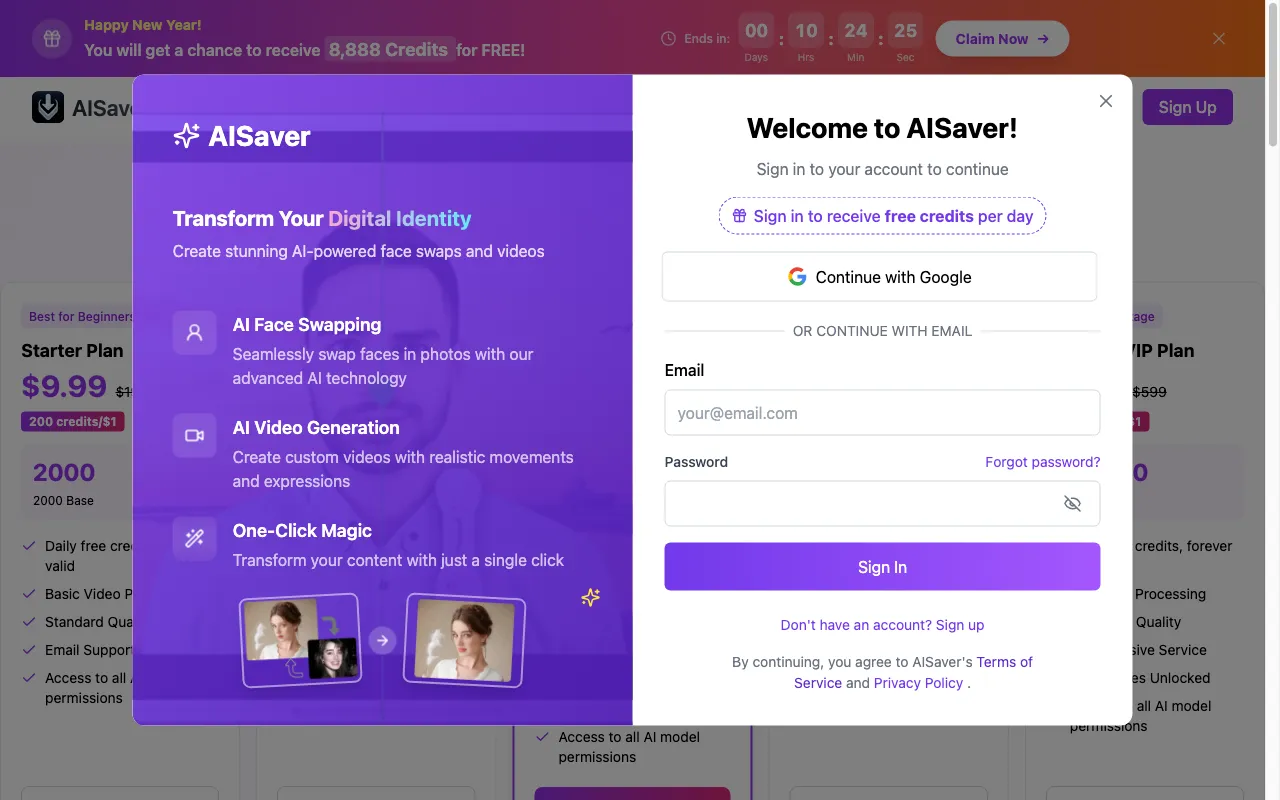
Task: Toggle password visibility eye icon
Action: pos(1072,504)
